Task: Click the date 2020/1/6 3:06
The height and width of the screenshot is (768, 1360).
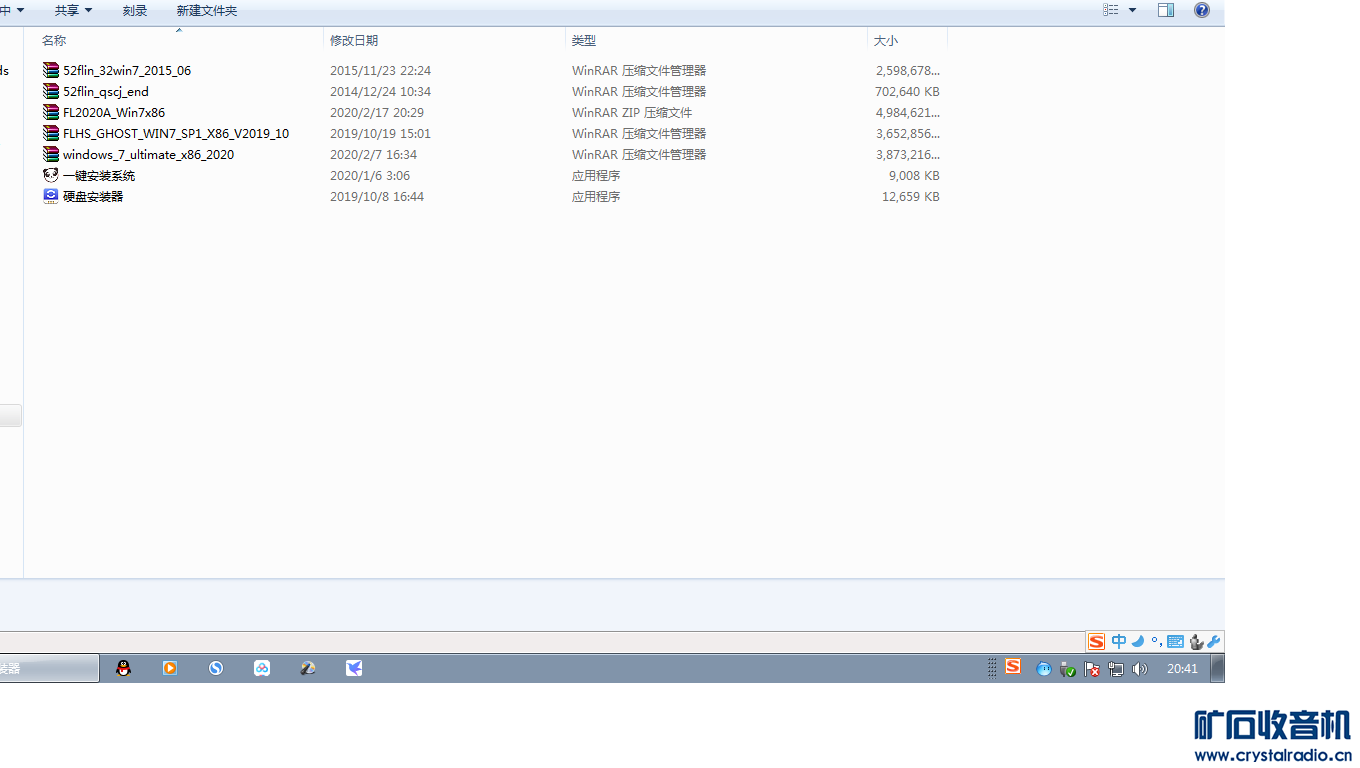Action: [x=370, y=175]
